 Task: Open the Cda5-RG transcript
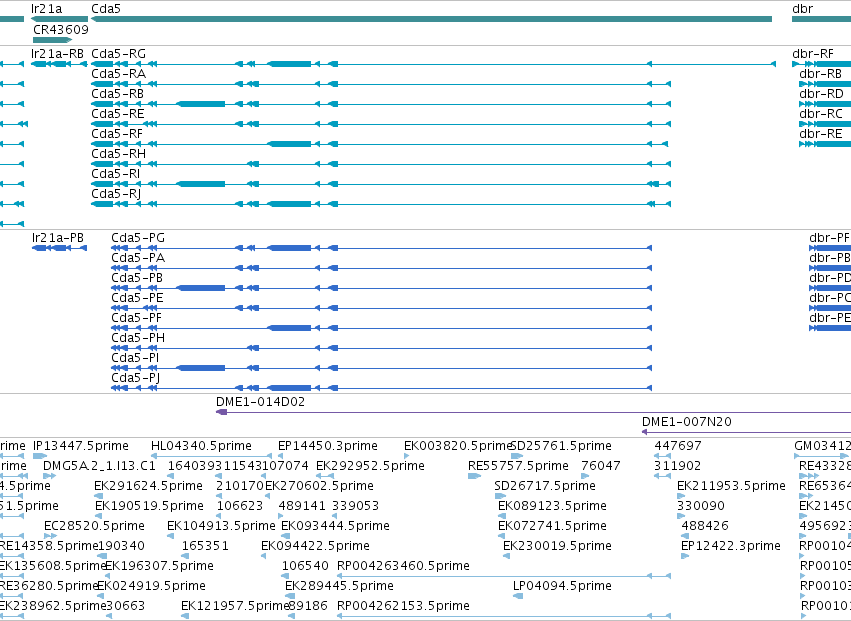(118, 53)
